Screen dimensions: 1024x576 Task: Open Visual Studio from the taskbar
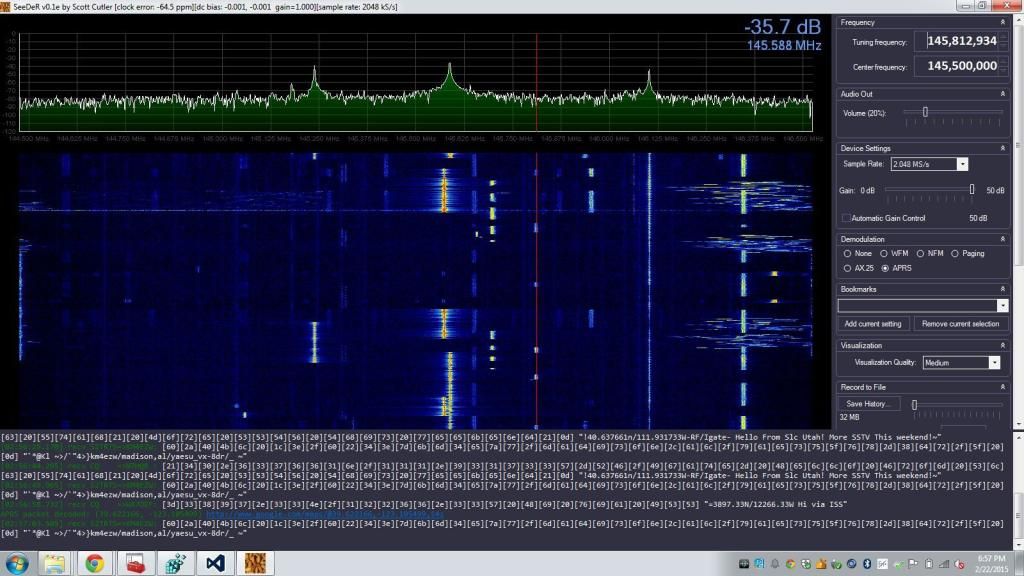pyautogui.click(x=215, y=563)
